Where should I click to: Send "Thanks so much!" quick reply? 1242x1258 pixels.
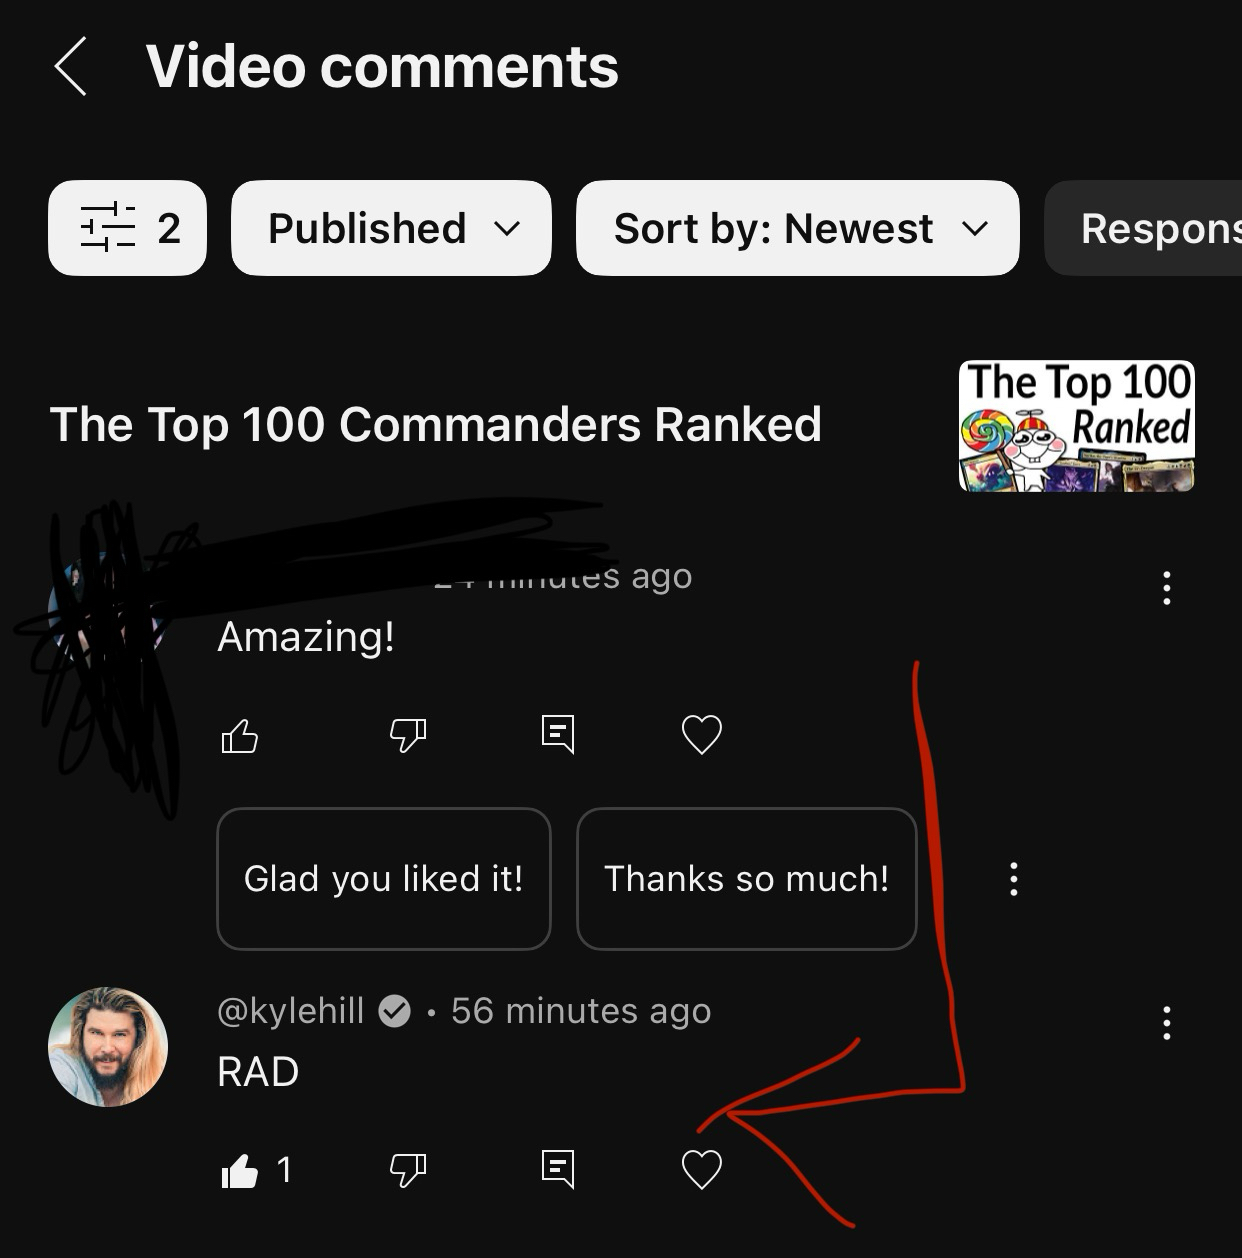coord(747,879)
